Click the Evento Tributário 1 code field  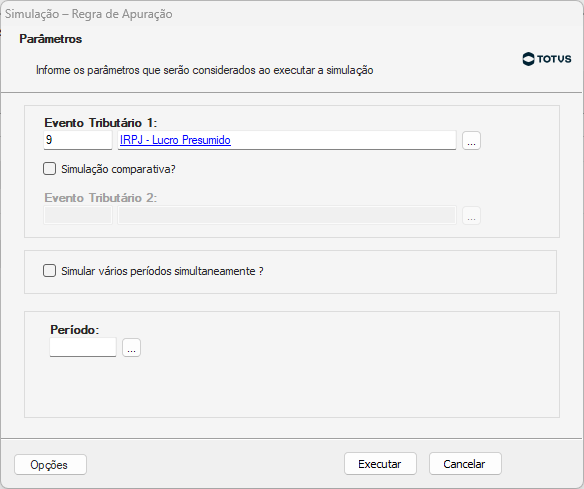coord(78,140)
